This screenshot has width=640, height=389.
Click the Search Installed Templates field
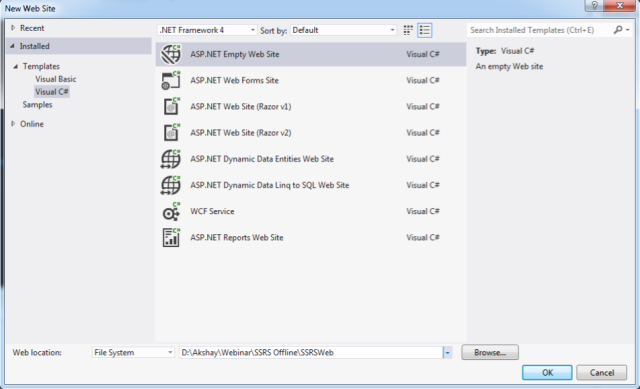coord(540,30)
